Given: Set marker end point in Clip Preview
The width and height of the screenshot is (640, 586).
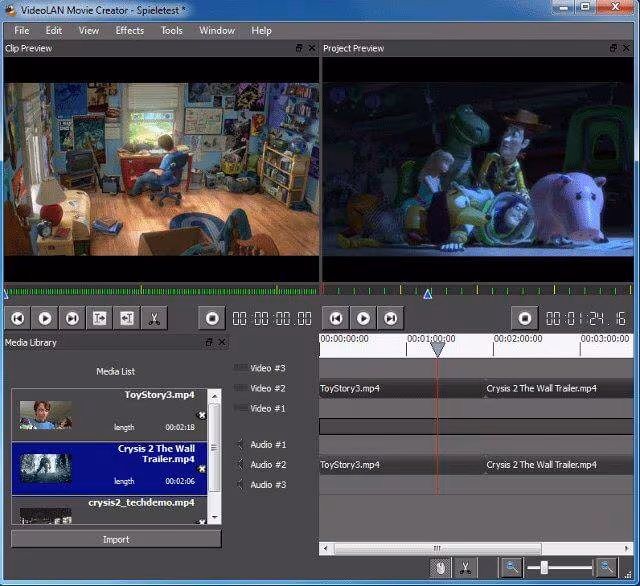Looking at the screenshot, I should click(127, 318).
